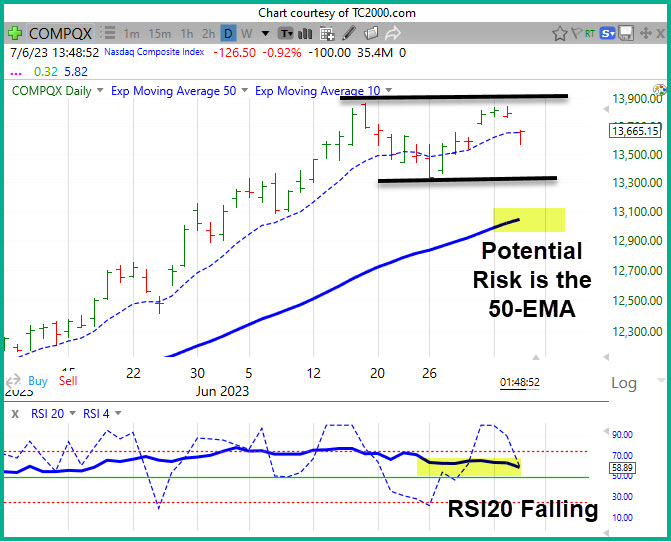
Task: Select the 15m timeframe
Action: coord(160,33)
